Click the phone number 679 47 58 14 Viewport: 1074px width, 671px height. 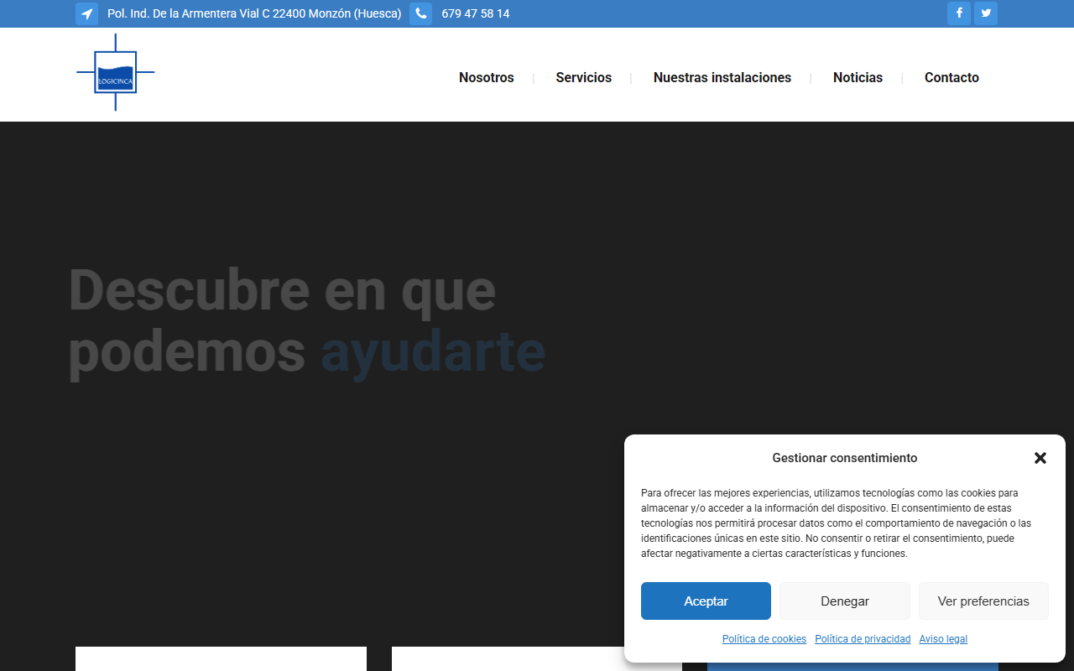point(475,14)
